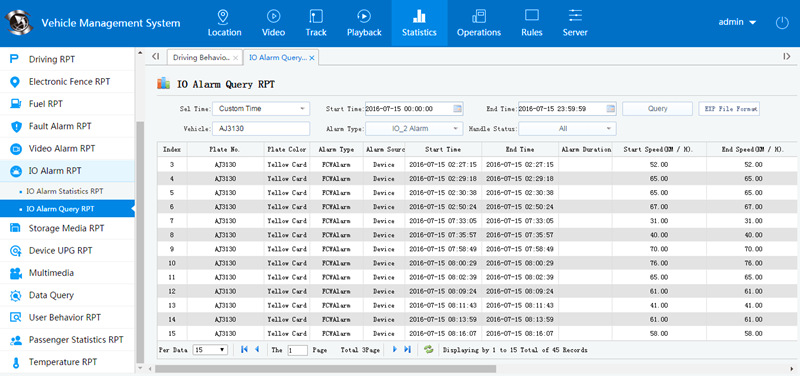Click the Query button
This screenshot has height=376, width=800.
tap(657, 109)
